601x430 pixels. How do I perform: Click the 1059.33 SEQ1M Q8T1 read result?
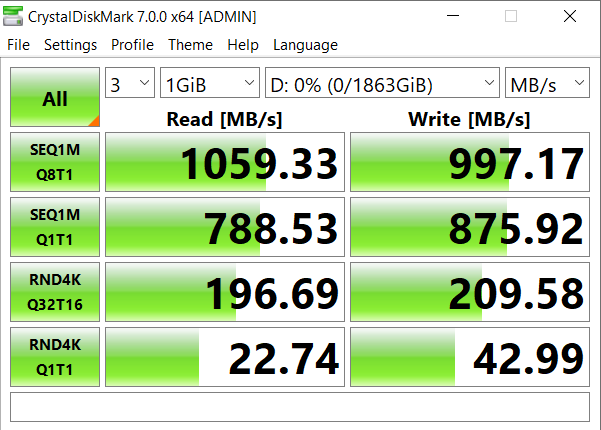pyautogui.click(x=225, y=162)
